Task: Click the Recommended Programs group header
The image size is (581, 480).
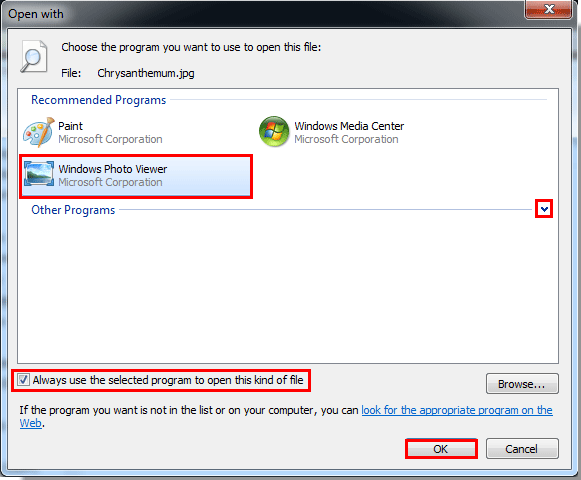Action: 99,100
